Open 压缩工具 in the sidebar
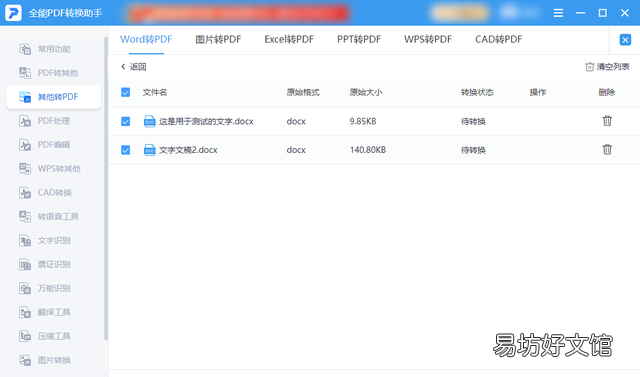 [45, 336]
